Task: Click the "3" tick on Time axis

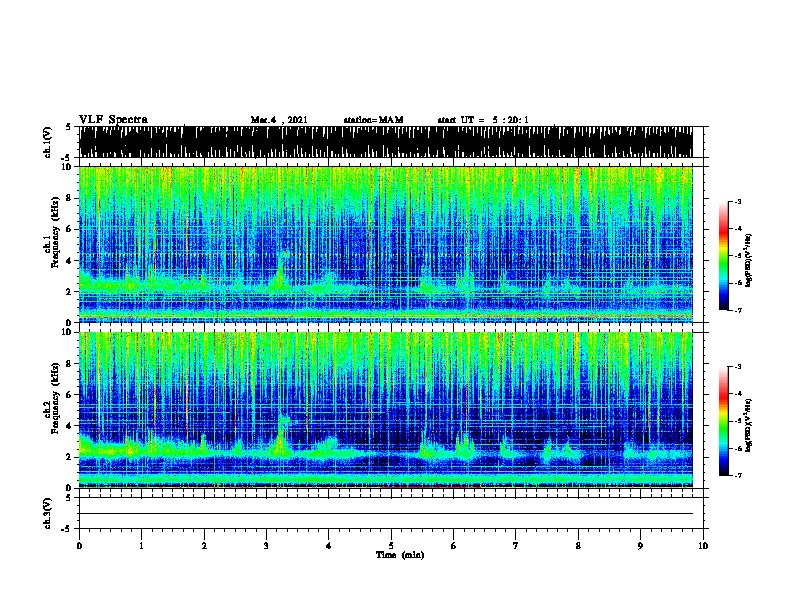Action: [x=266, y=546]
